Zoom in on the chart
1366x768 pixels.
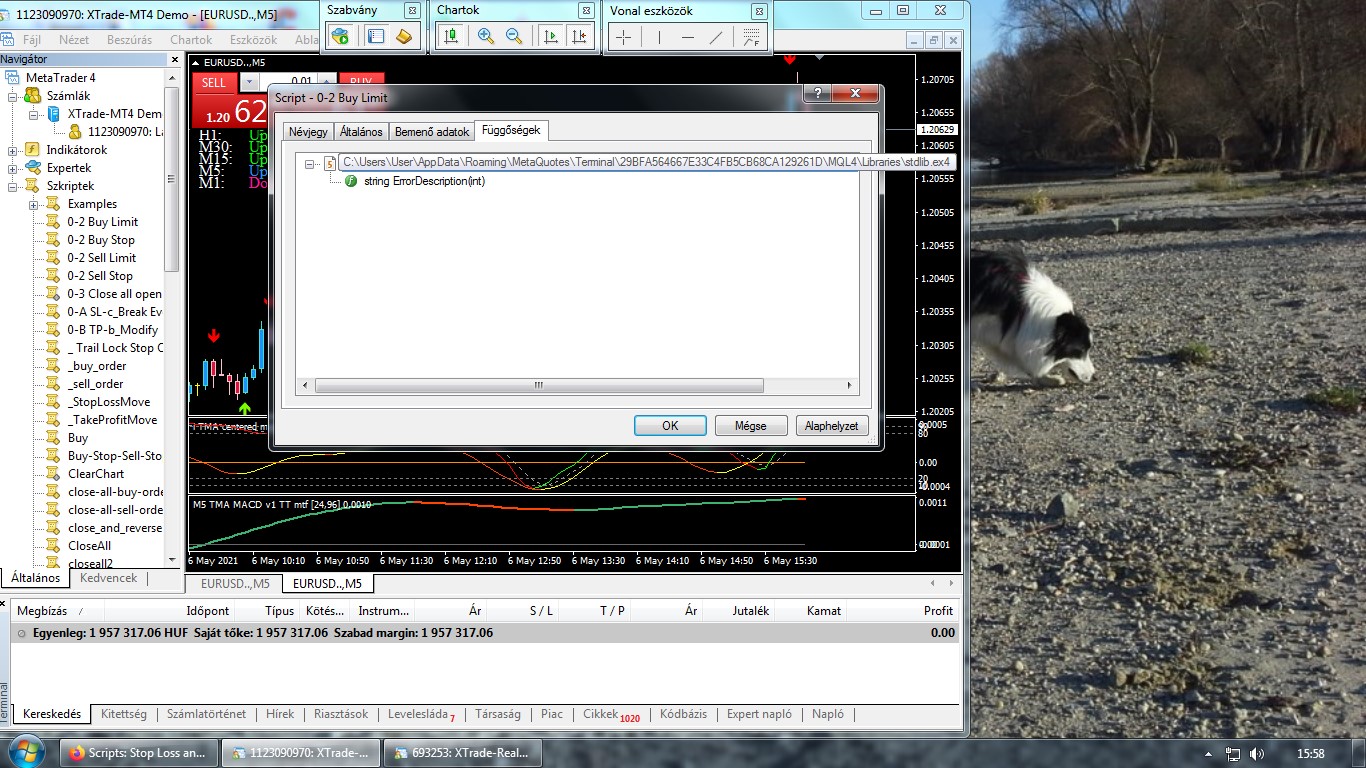tap(485, 36)
